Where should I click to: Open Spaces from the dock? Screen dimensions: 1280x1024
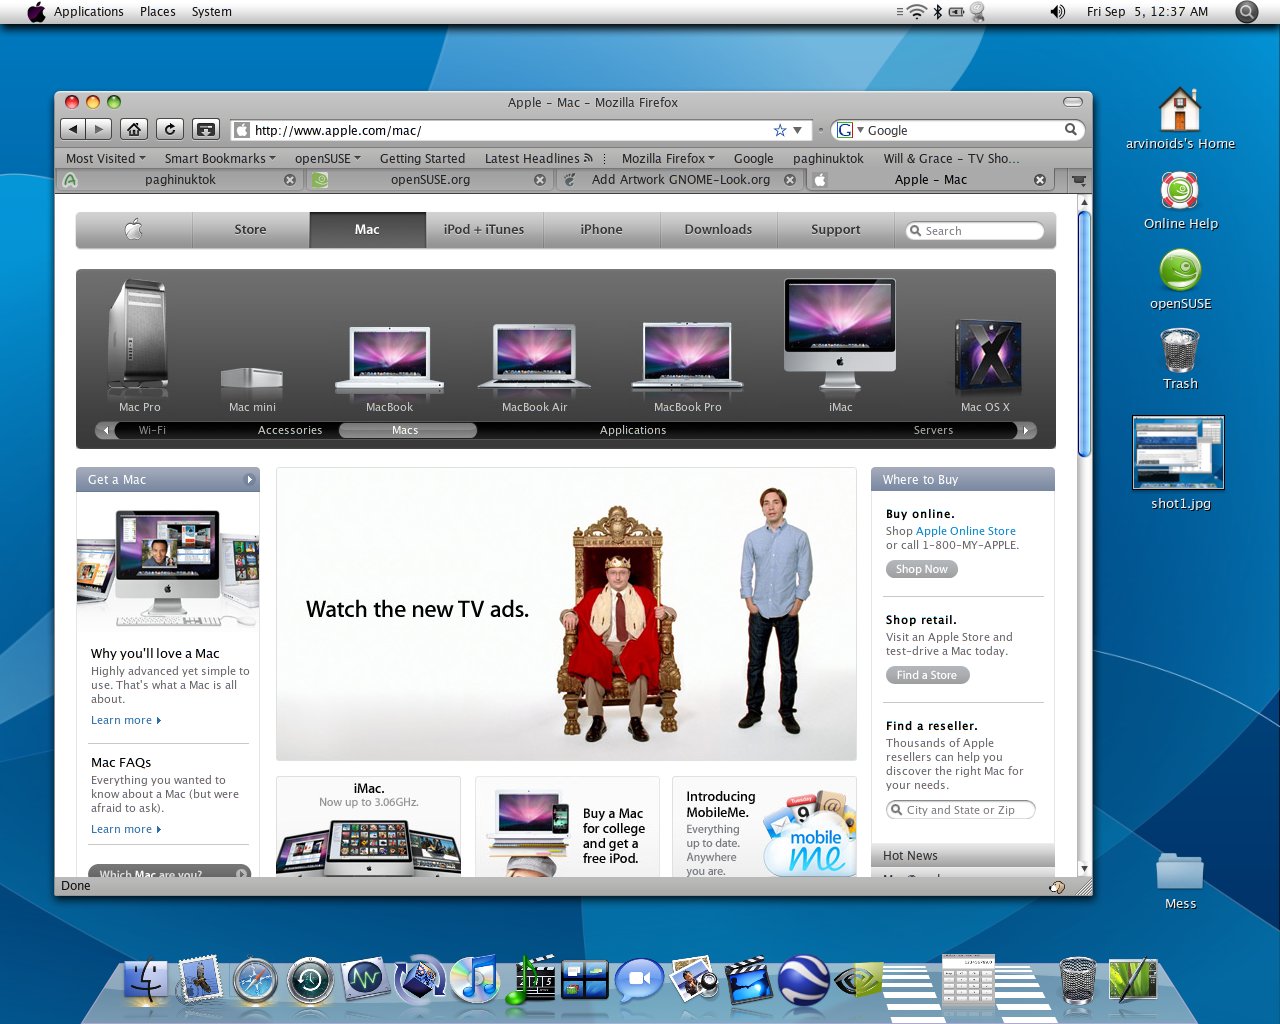(585, 980)
